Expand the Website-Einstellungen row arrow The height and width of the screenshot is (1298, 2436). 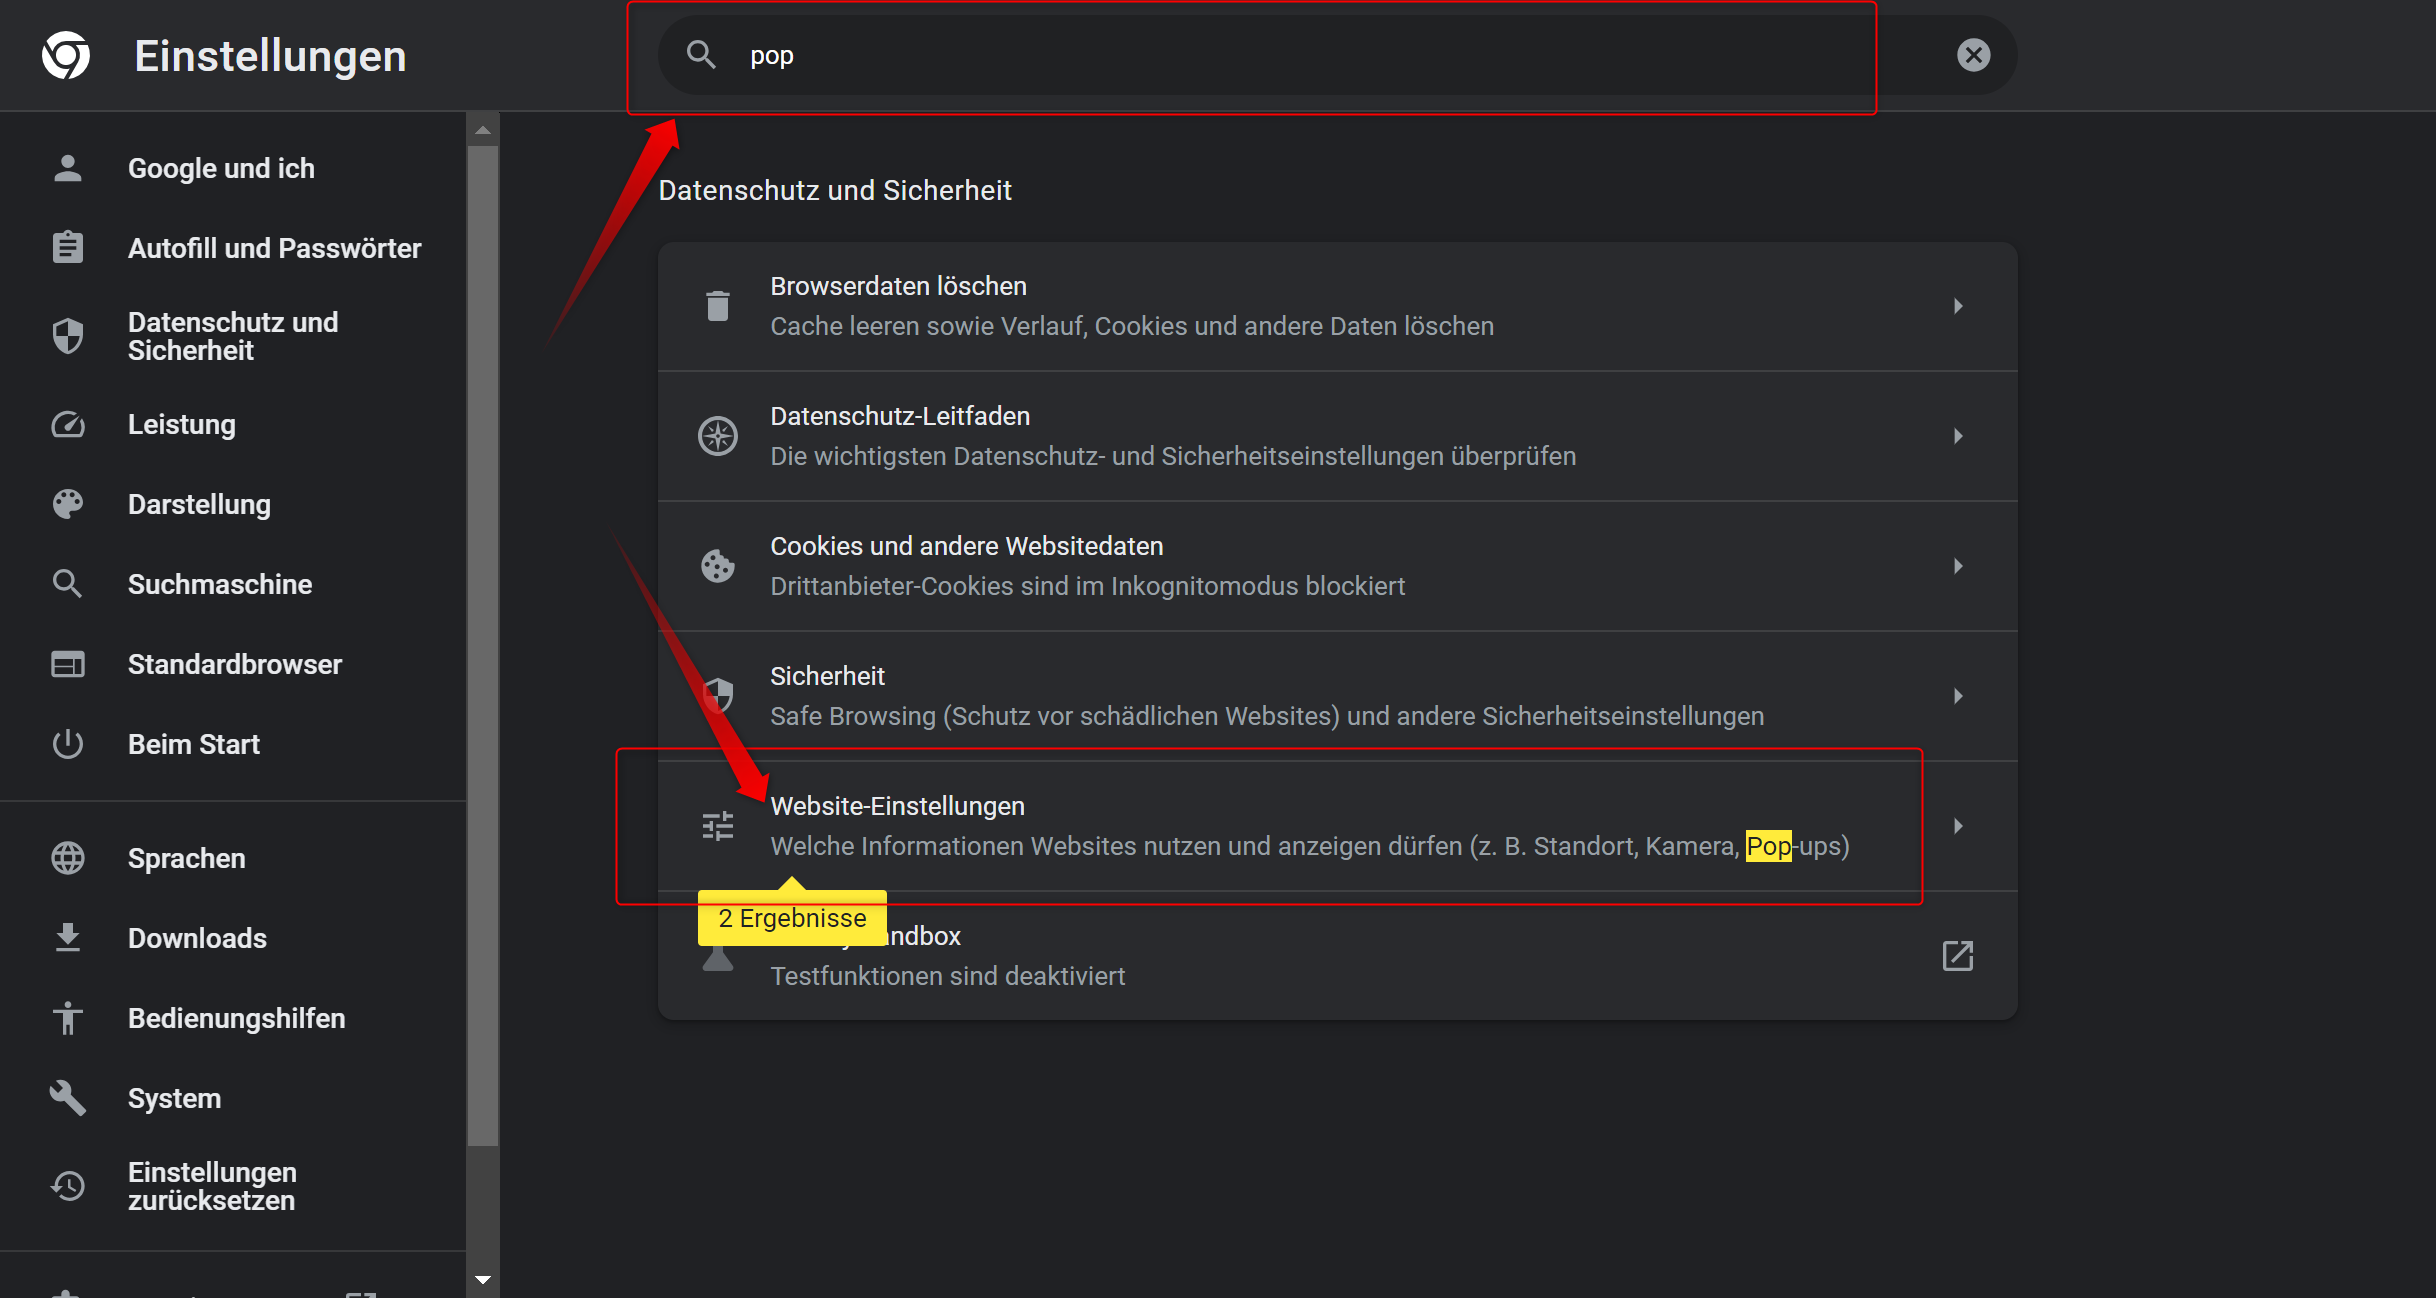tap(1957, 826)
